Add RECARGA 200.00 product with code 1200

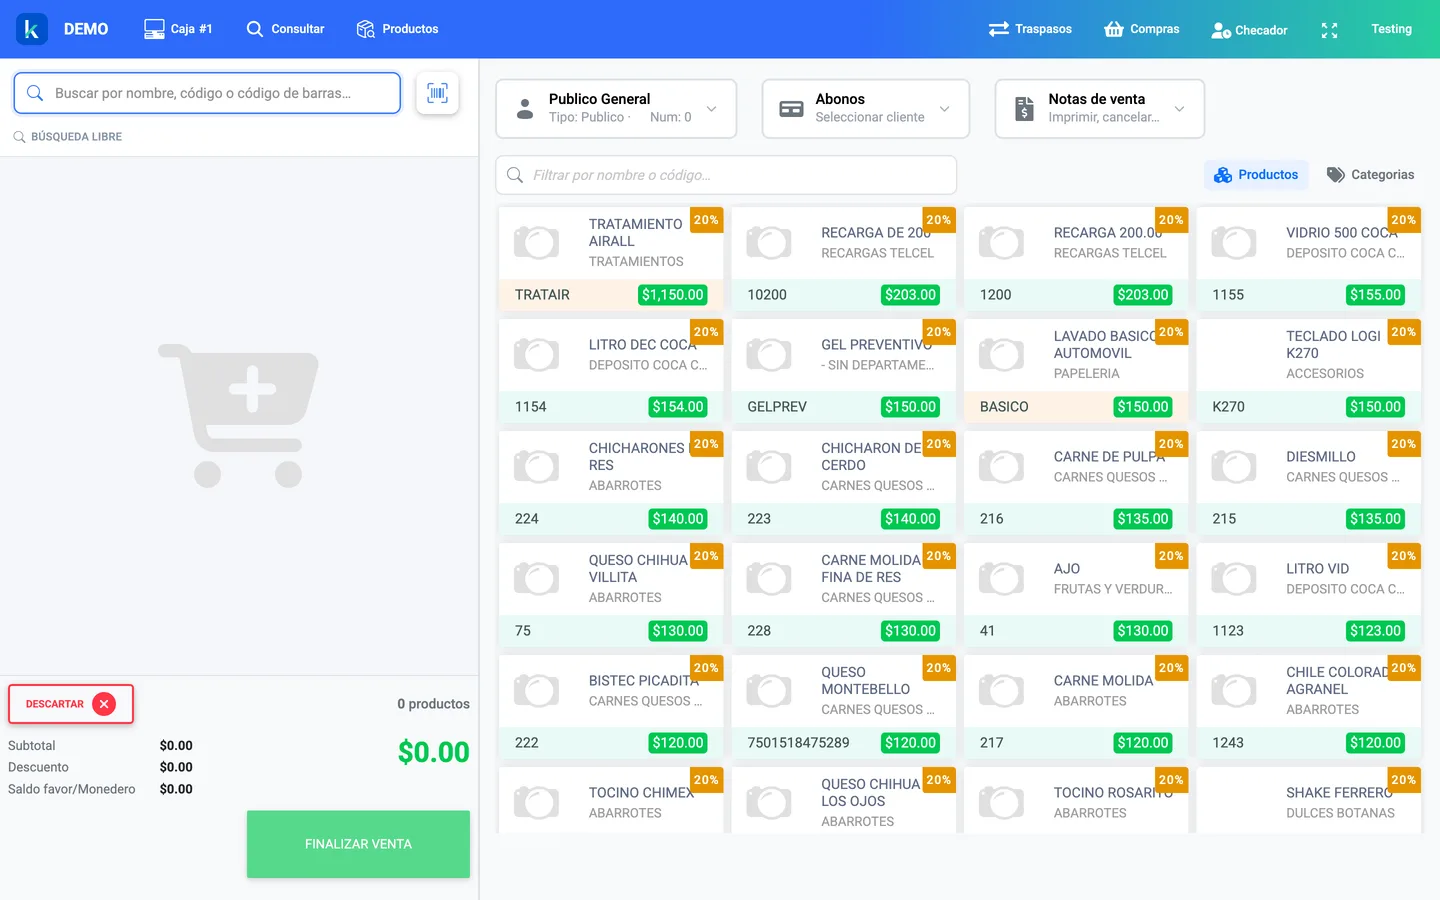[x=1076, y=258]
